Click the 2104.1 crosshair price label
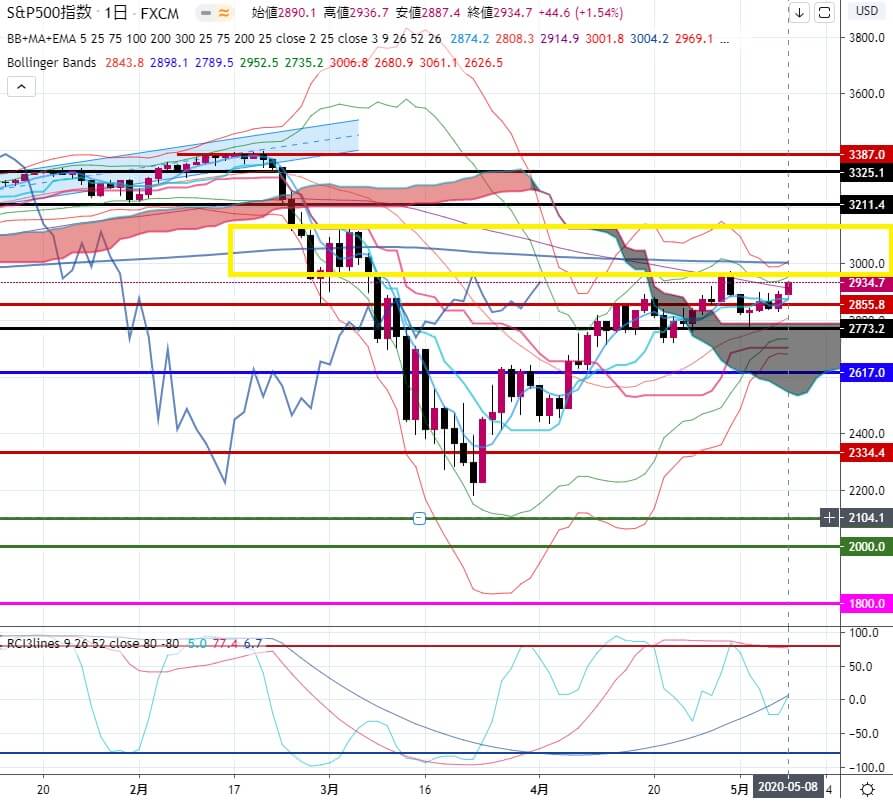 [x=866, y=518]
